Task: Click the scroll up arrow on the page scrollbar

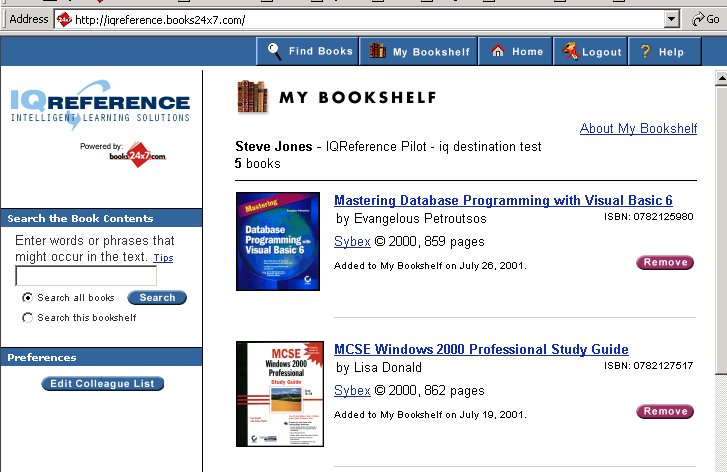Action: (721, 78)
